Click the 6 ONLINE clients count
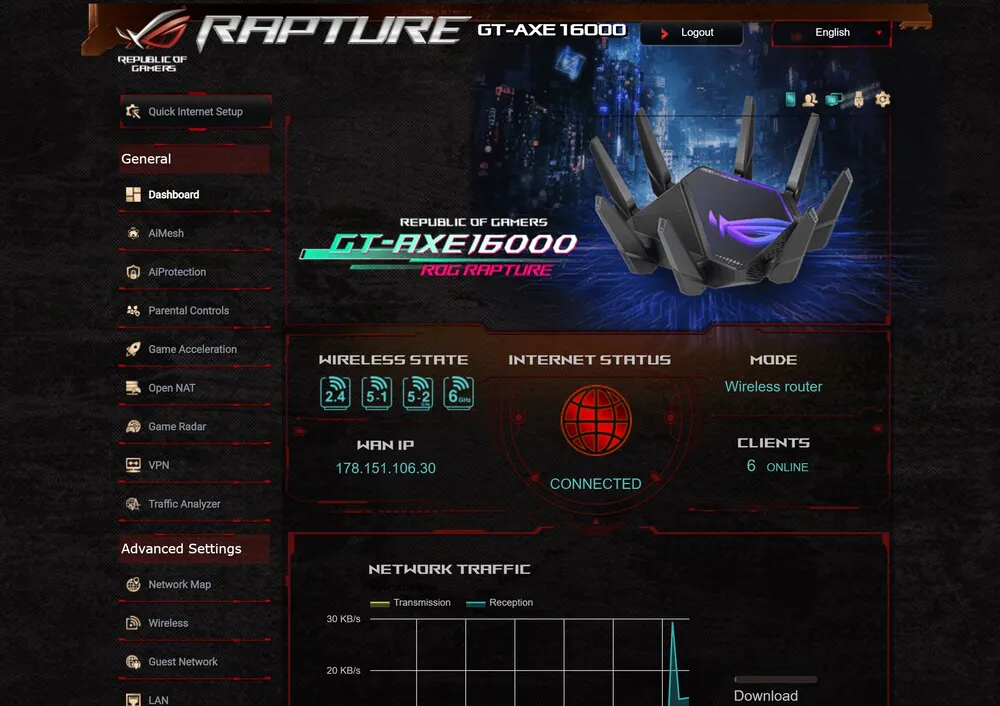Viewport: 1000px width, 706px height. (777, 466)
